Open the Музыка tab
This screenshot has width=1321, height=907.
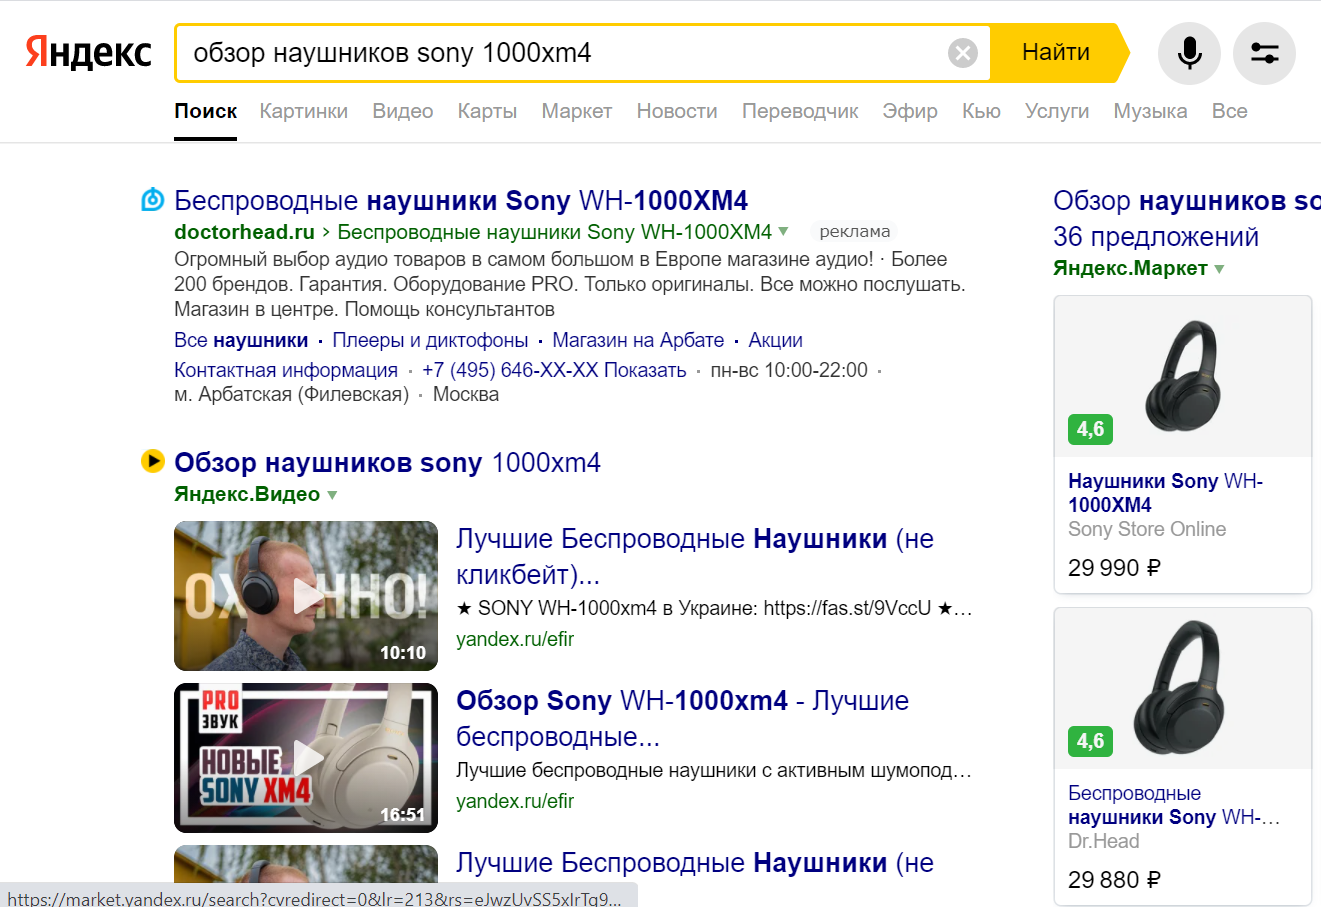[x=1150, y=111]
